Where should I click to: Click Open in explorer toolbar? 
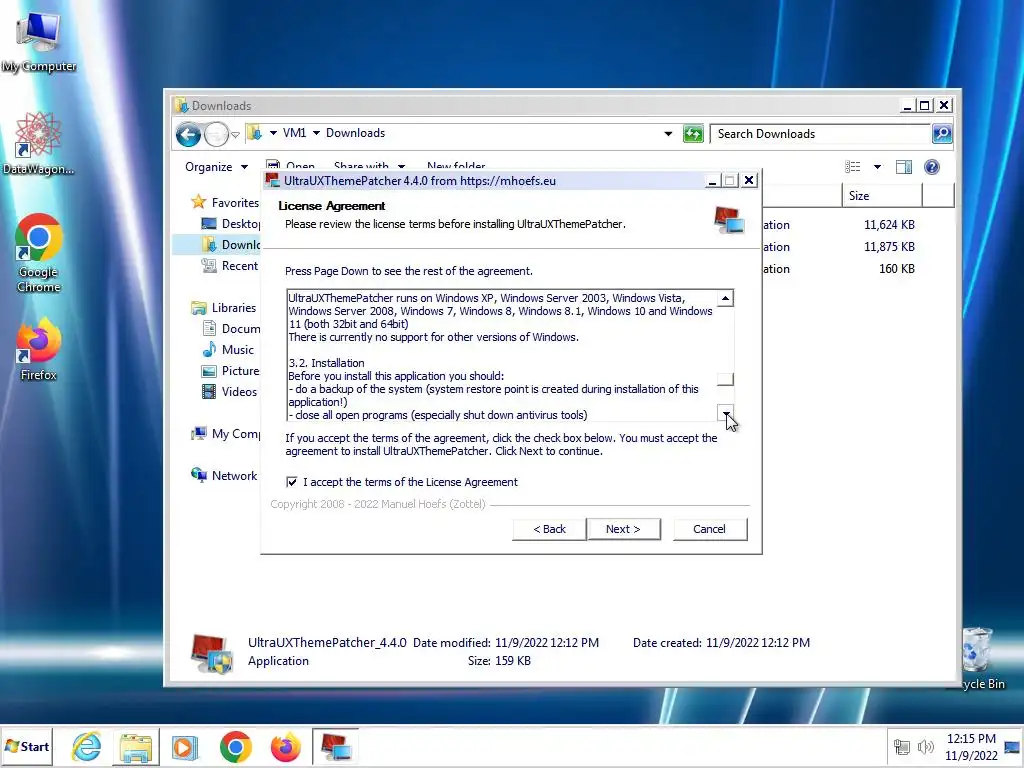(291, 166)
